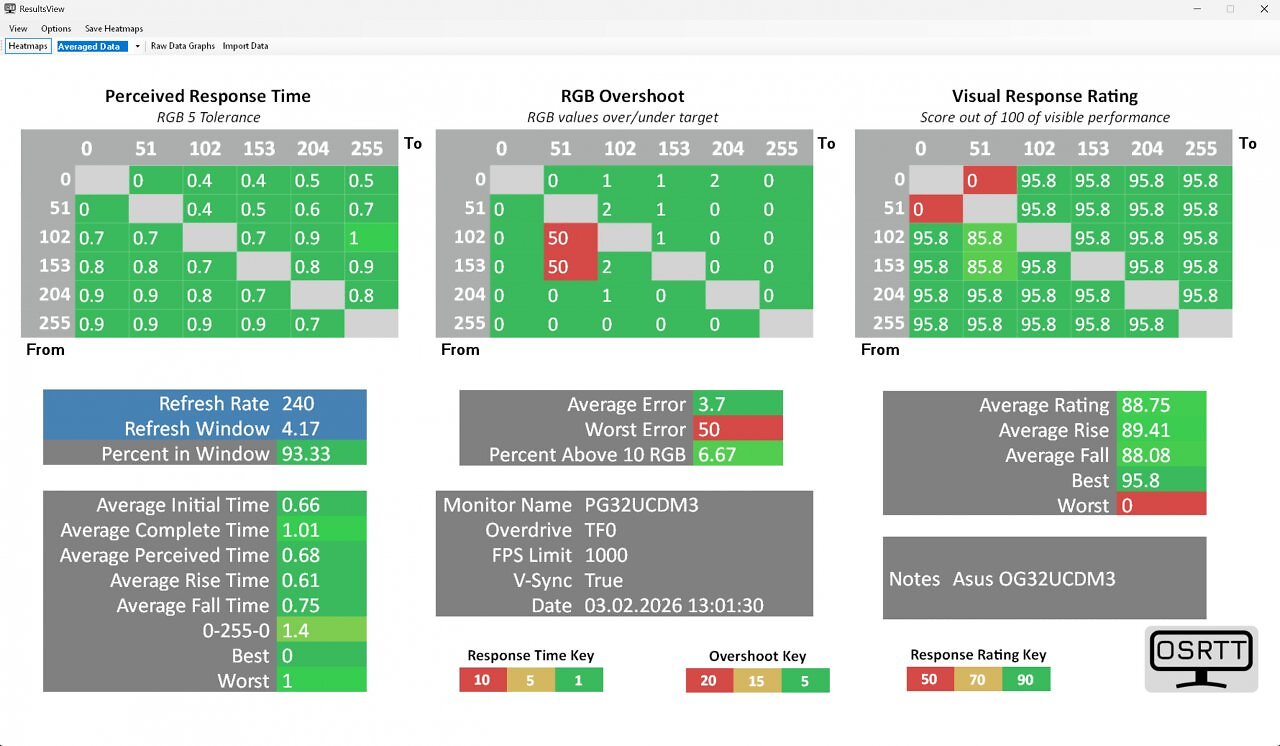Click the ResultsView app icon in title bar
Viewport: 1280px width, 746px height.
[x=9, y=9]
